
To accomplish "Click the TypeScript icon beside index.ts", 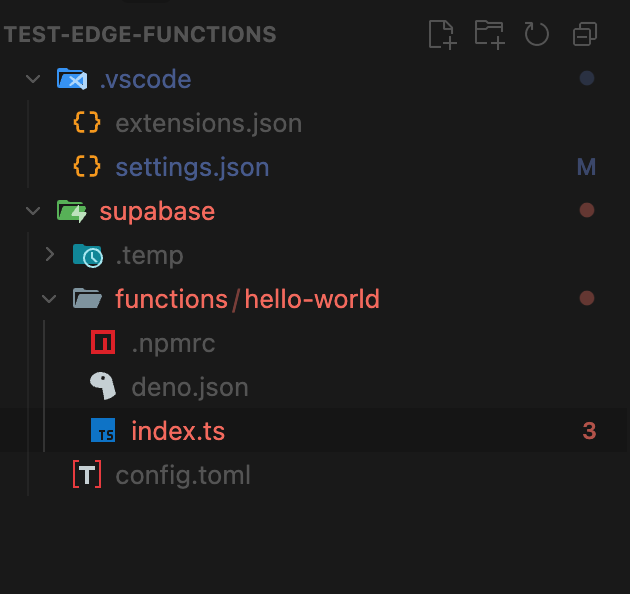I will (x=103, y=431).
